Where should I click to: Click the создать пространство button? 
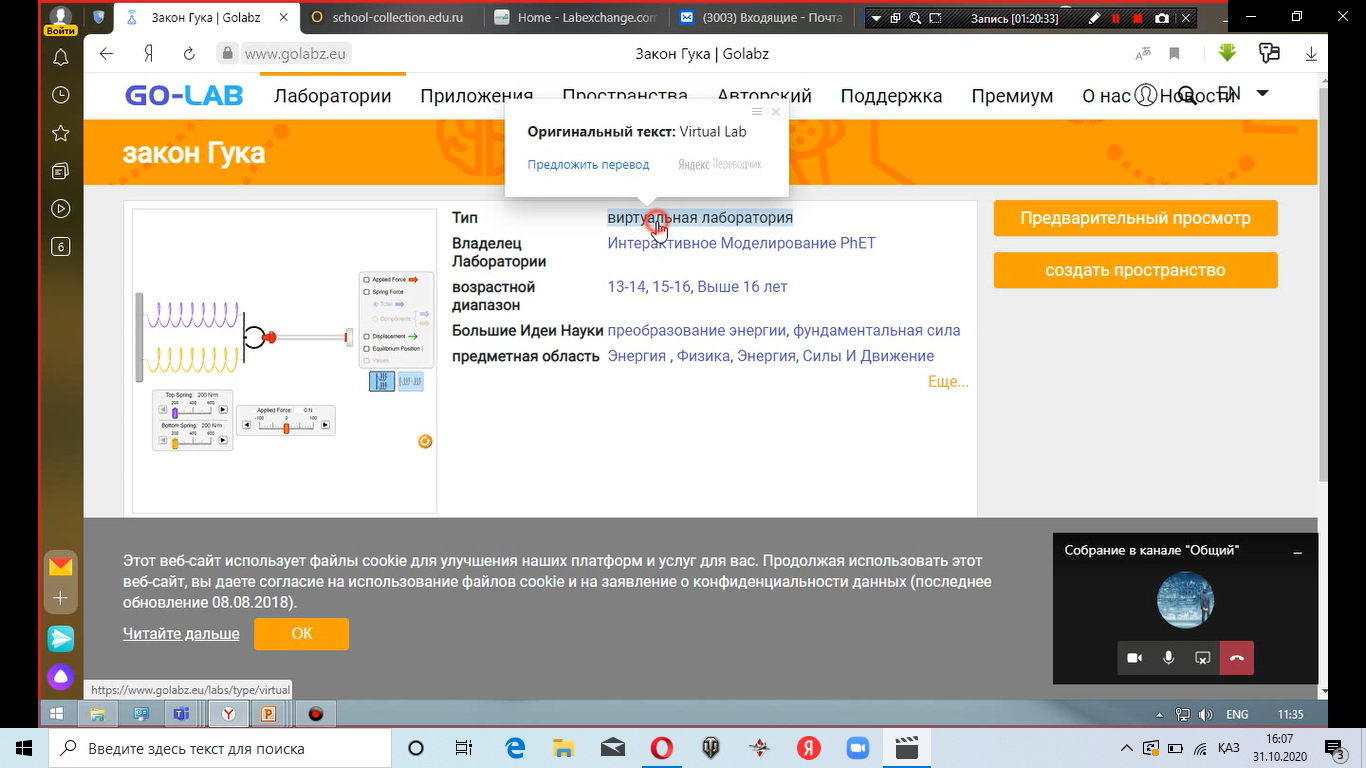[1135, 270]
